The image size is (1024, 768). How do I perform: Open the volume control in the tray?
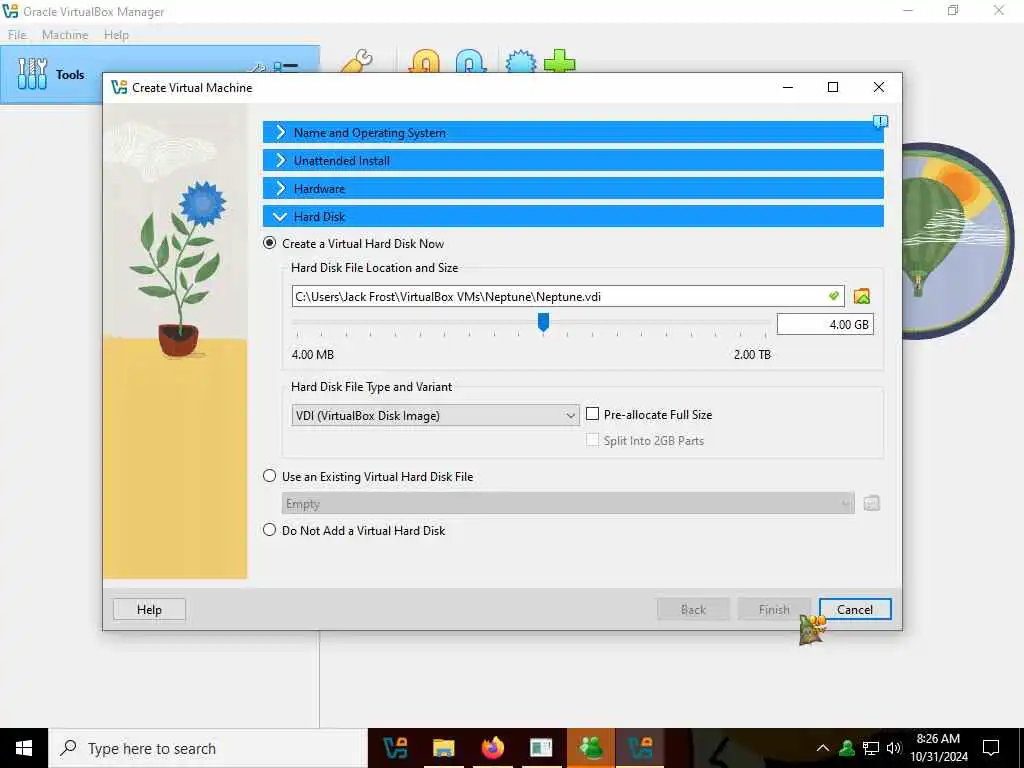click(x=893, y=748)
